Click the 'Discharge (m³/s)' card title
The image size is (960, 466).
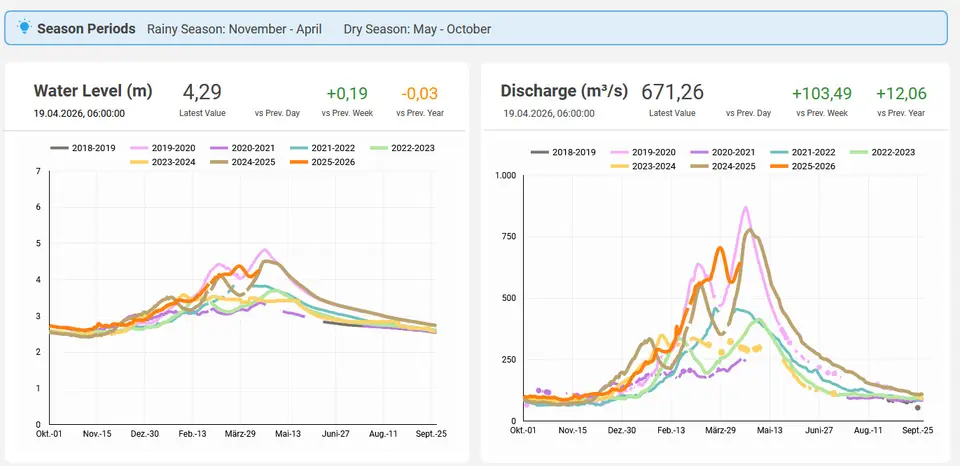coord(564,91)
